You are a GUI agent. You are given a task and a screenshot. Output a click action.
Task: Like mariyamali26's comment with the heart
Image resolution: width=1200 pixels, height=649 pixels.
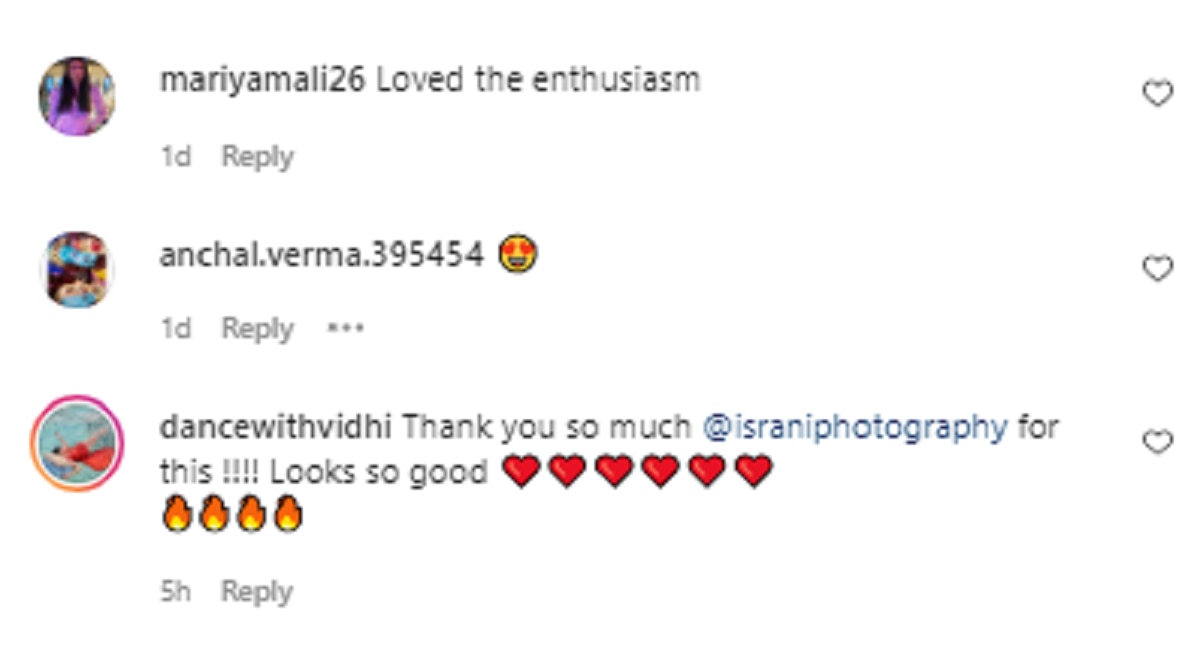[x=1157, y=95]
